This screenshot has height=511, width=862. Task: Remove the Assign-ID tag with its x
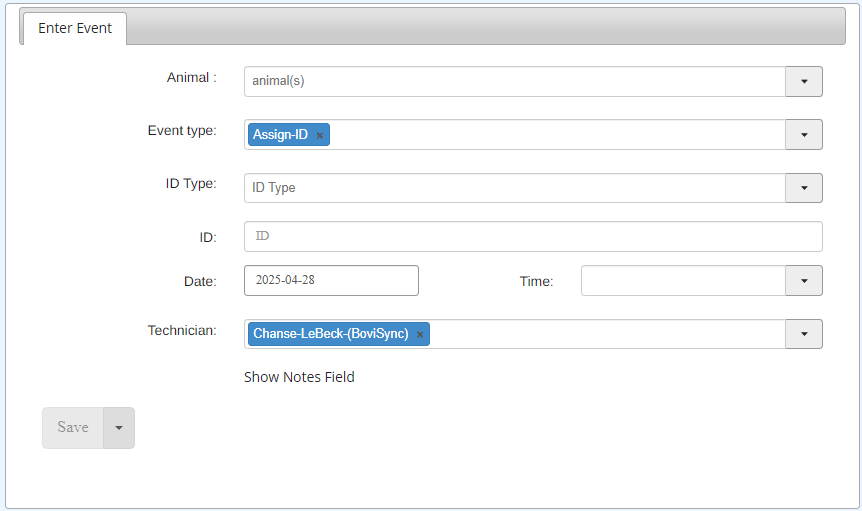(x=319, y=135)
